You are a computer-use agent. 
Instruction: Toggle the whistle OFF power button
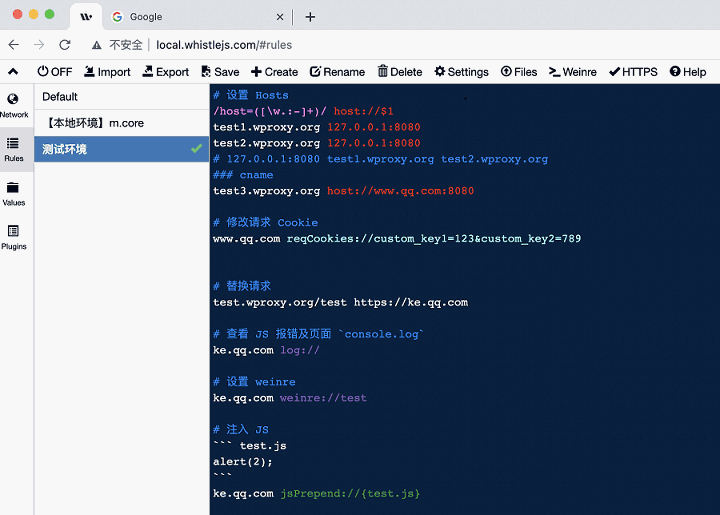click(x=54, y=72)
